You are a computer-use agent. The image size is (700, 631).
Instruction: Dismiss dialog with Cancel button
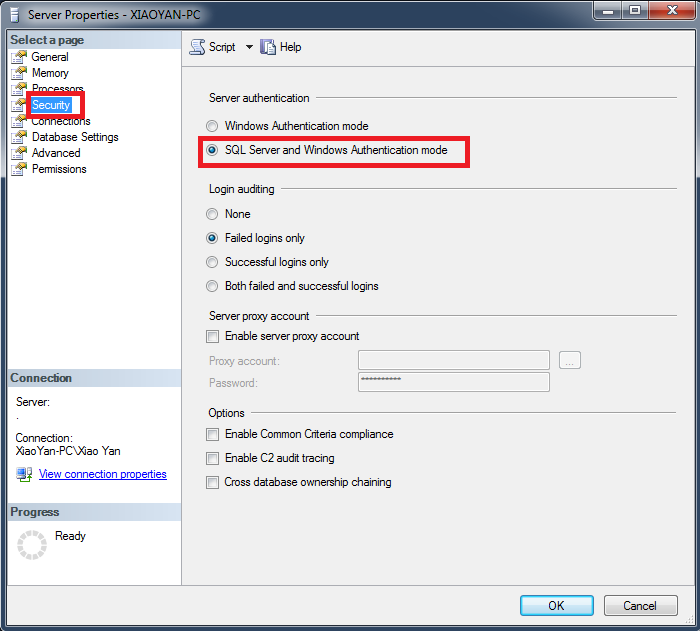pos(641,606)
